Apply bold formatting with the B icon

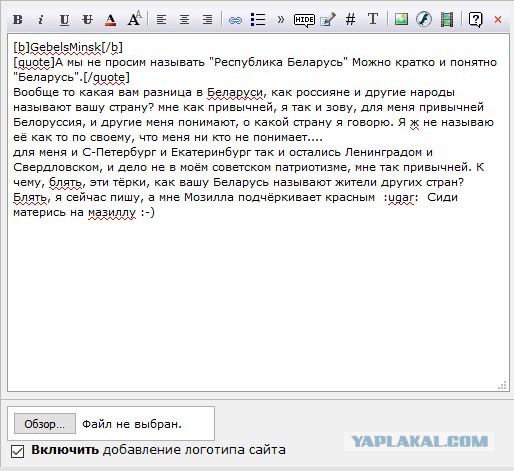pyautogui.click(x=18, y=20)
